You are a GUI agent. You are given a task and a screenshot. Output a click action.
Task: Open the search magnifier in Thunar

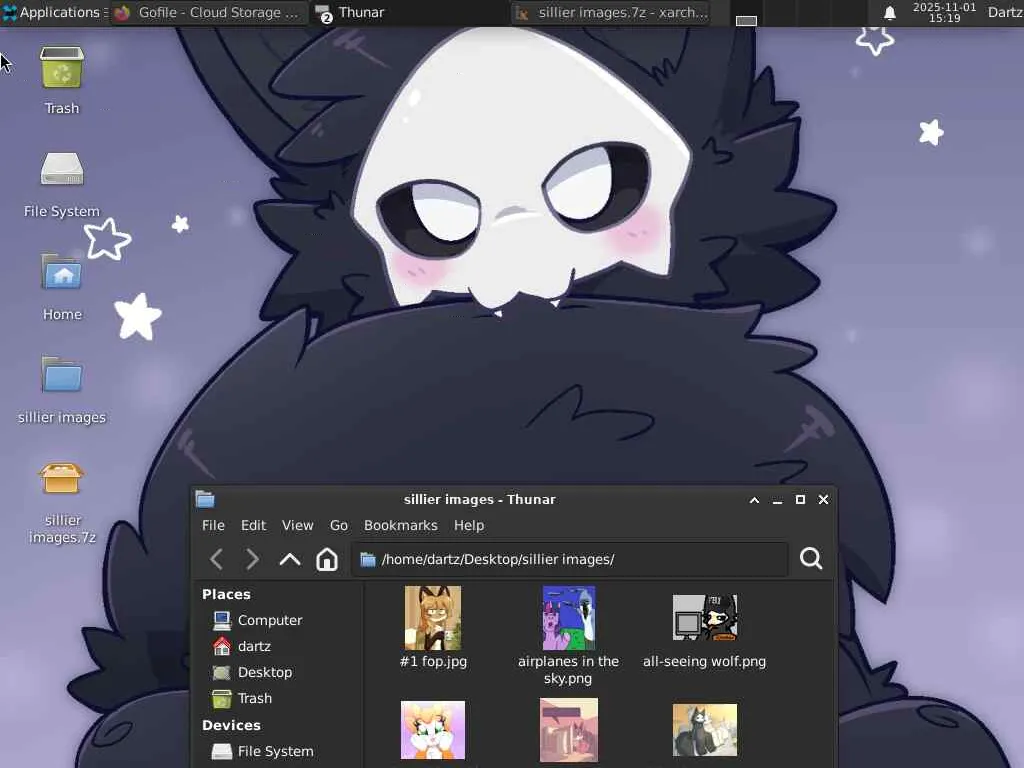point(810,558)
